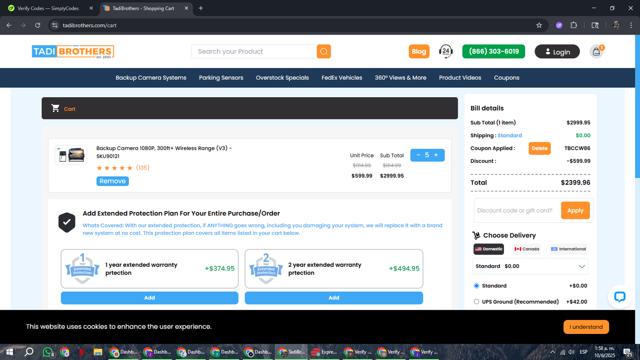This screenshot has height=360, width=640.
Task: Click the delivery truck icon beside Choose Delivery
Action: pos(476,236)
